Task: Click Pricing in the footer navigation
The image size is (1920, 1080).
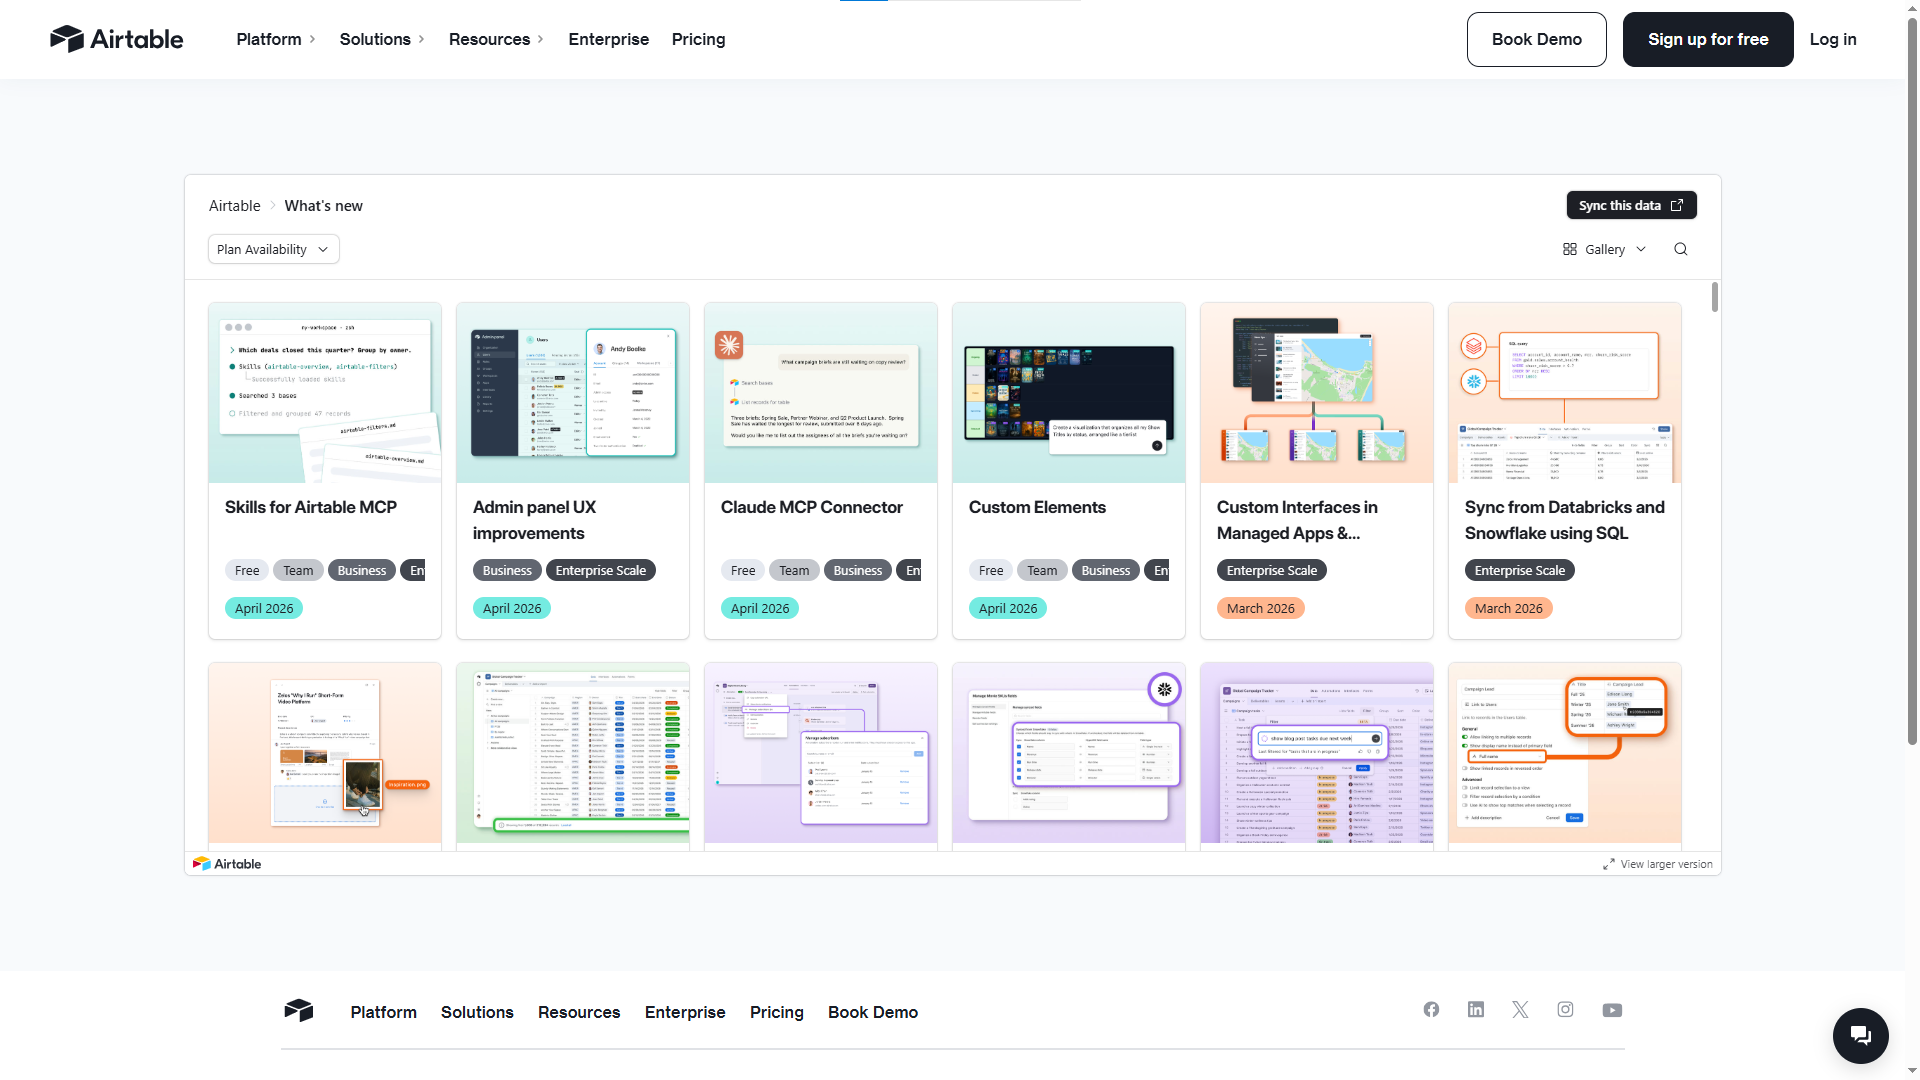Action: pos(776,1012)
